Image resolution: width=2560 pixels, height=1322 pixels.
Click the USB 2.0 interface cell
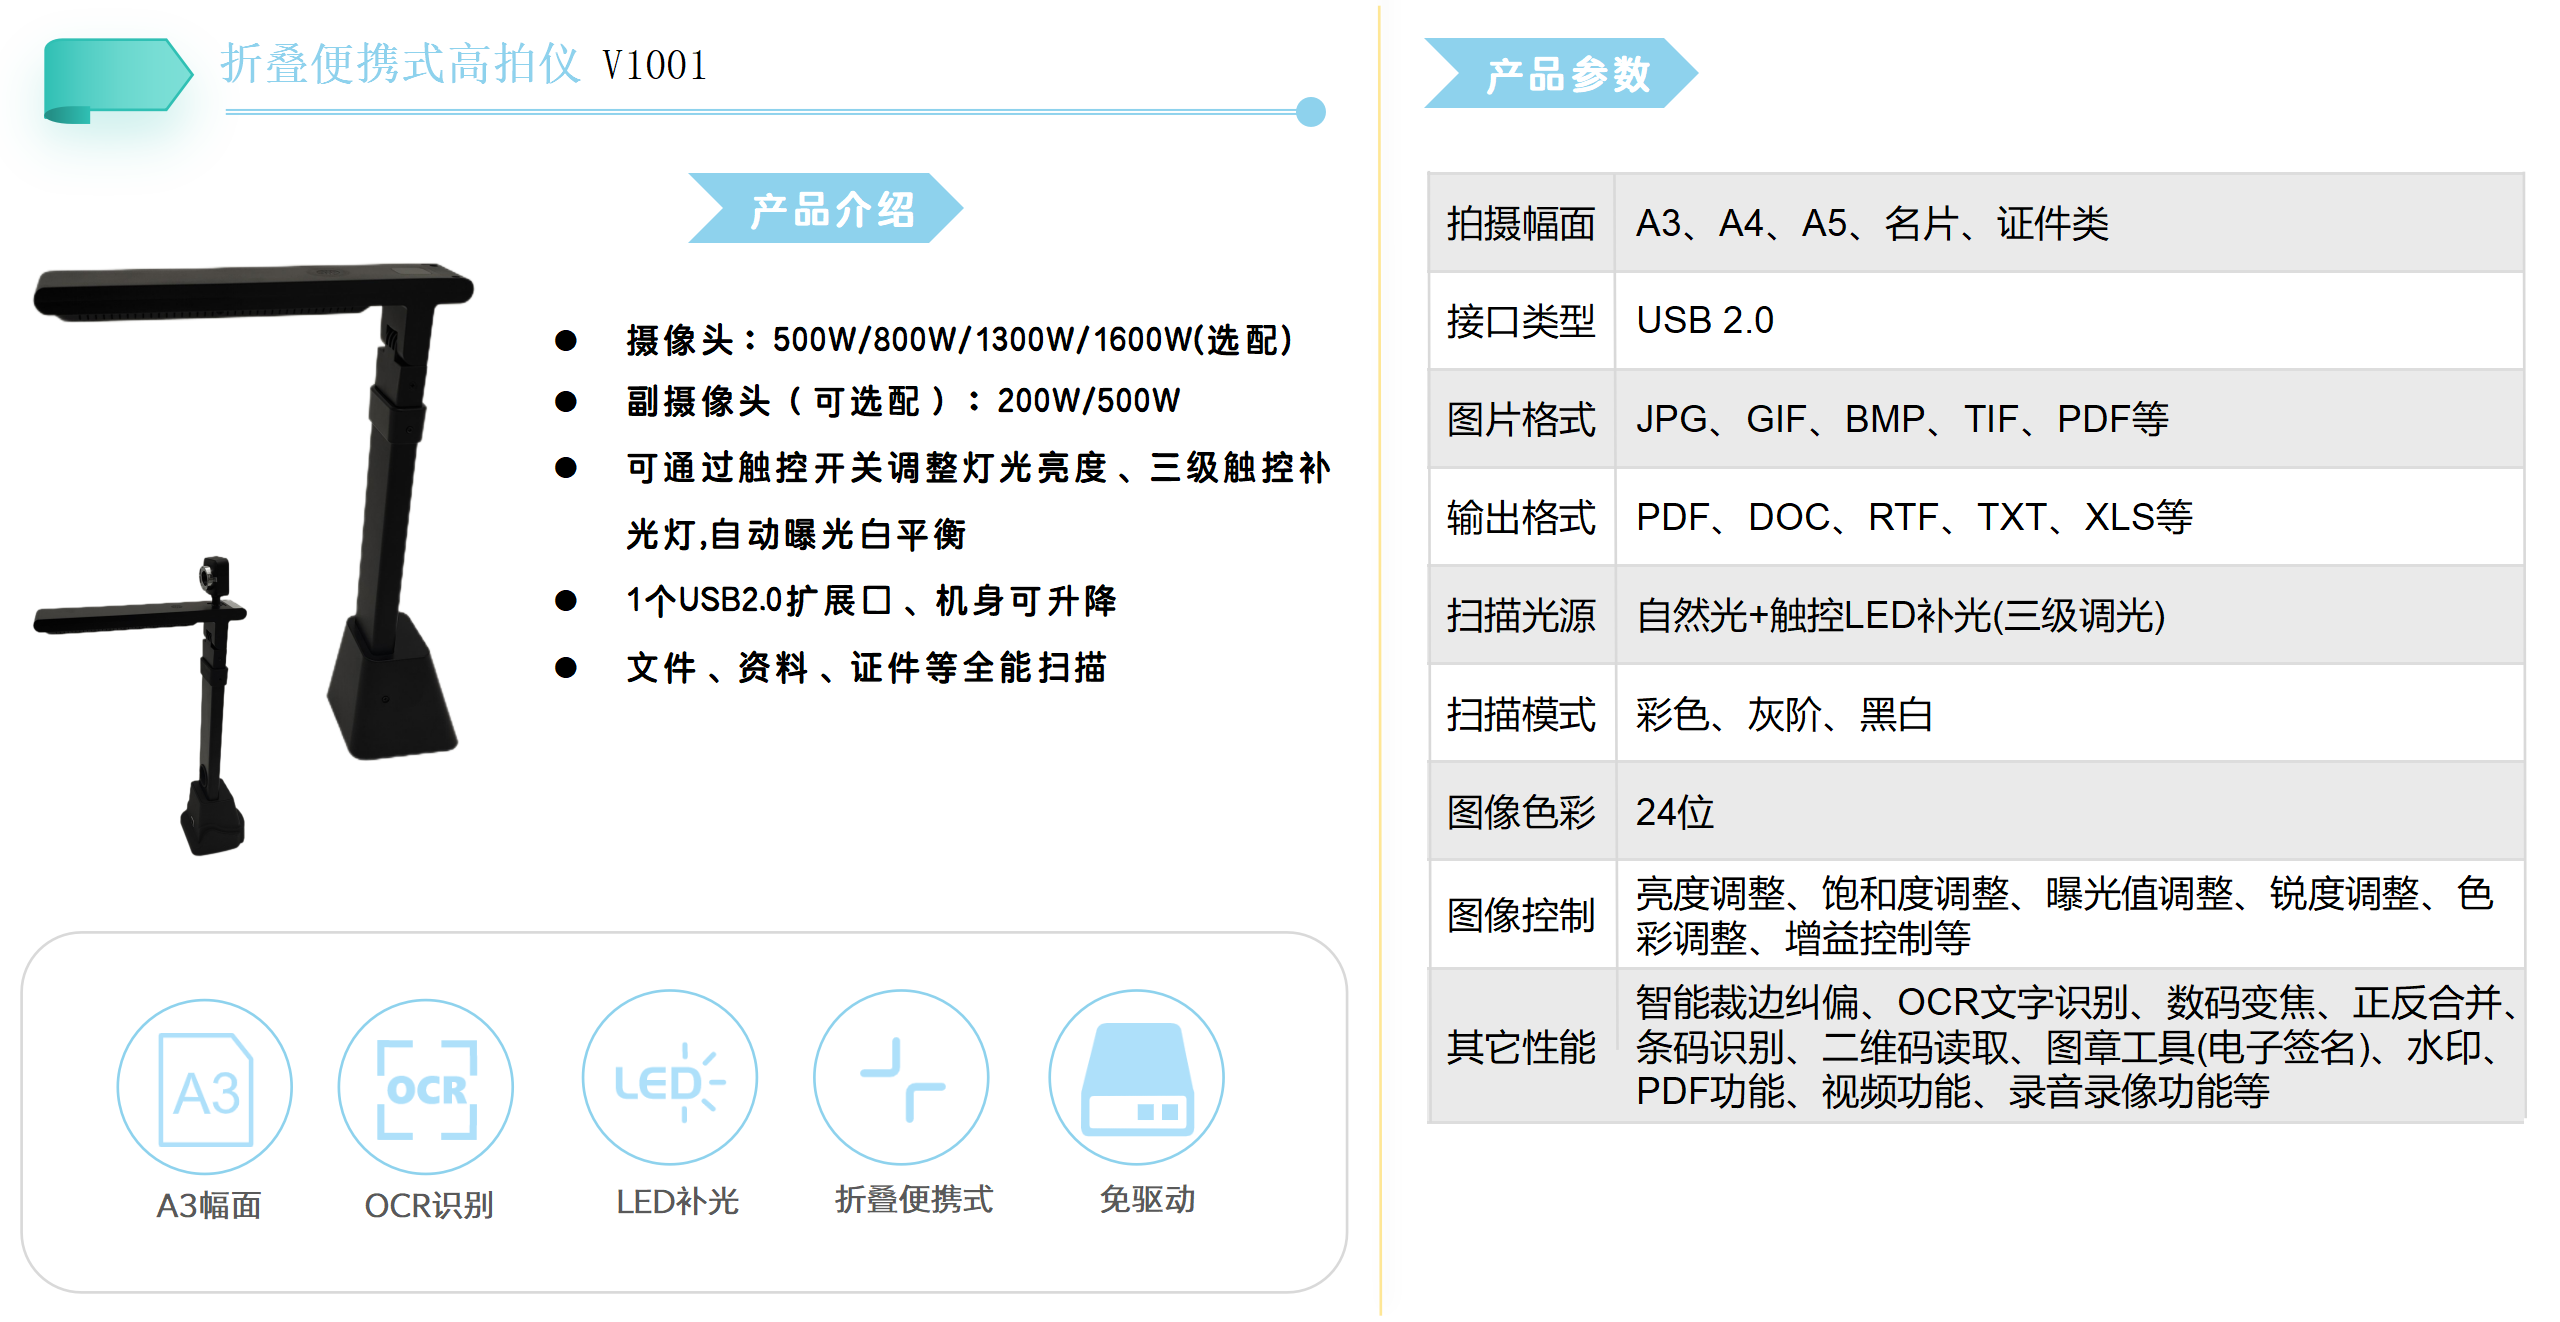coord(1705,320)
